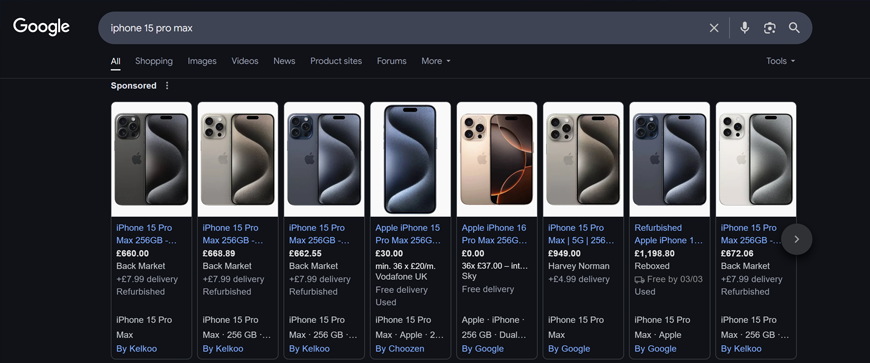Click the £668.89 price
The width and height of the screenshot is (870, 363).
coord(219,254)
